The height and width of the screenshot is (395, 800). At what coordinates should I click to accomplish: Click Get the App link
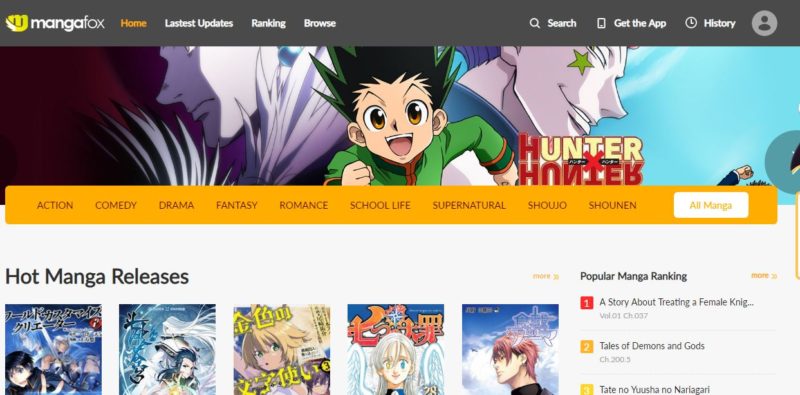640,23
